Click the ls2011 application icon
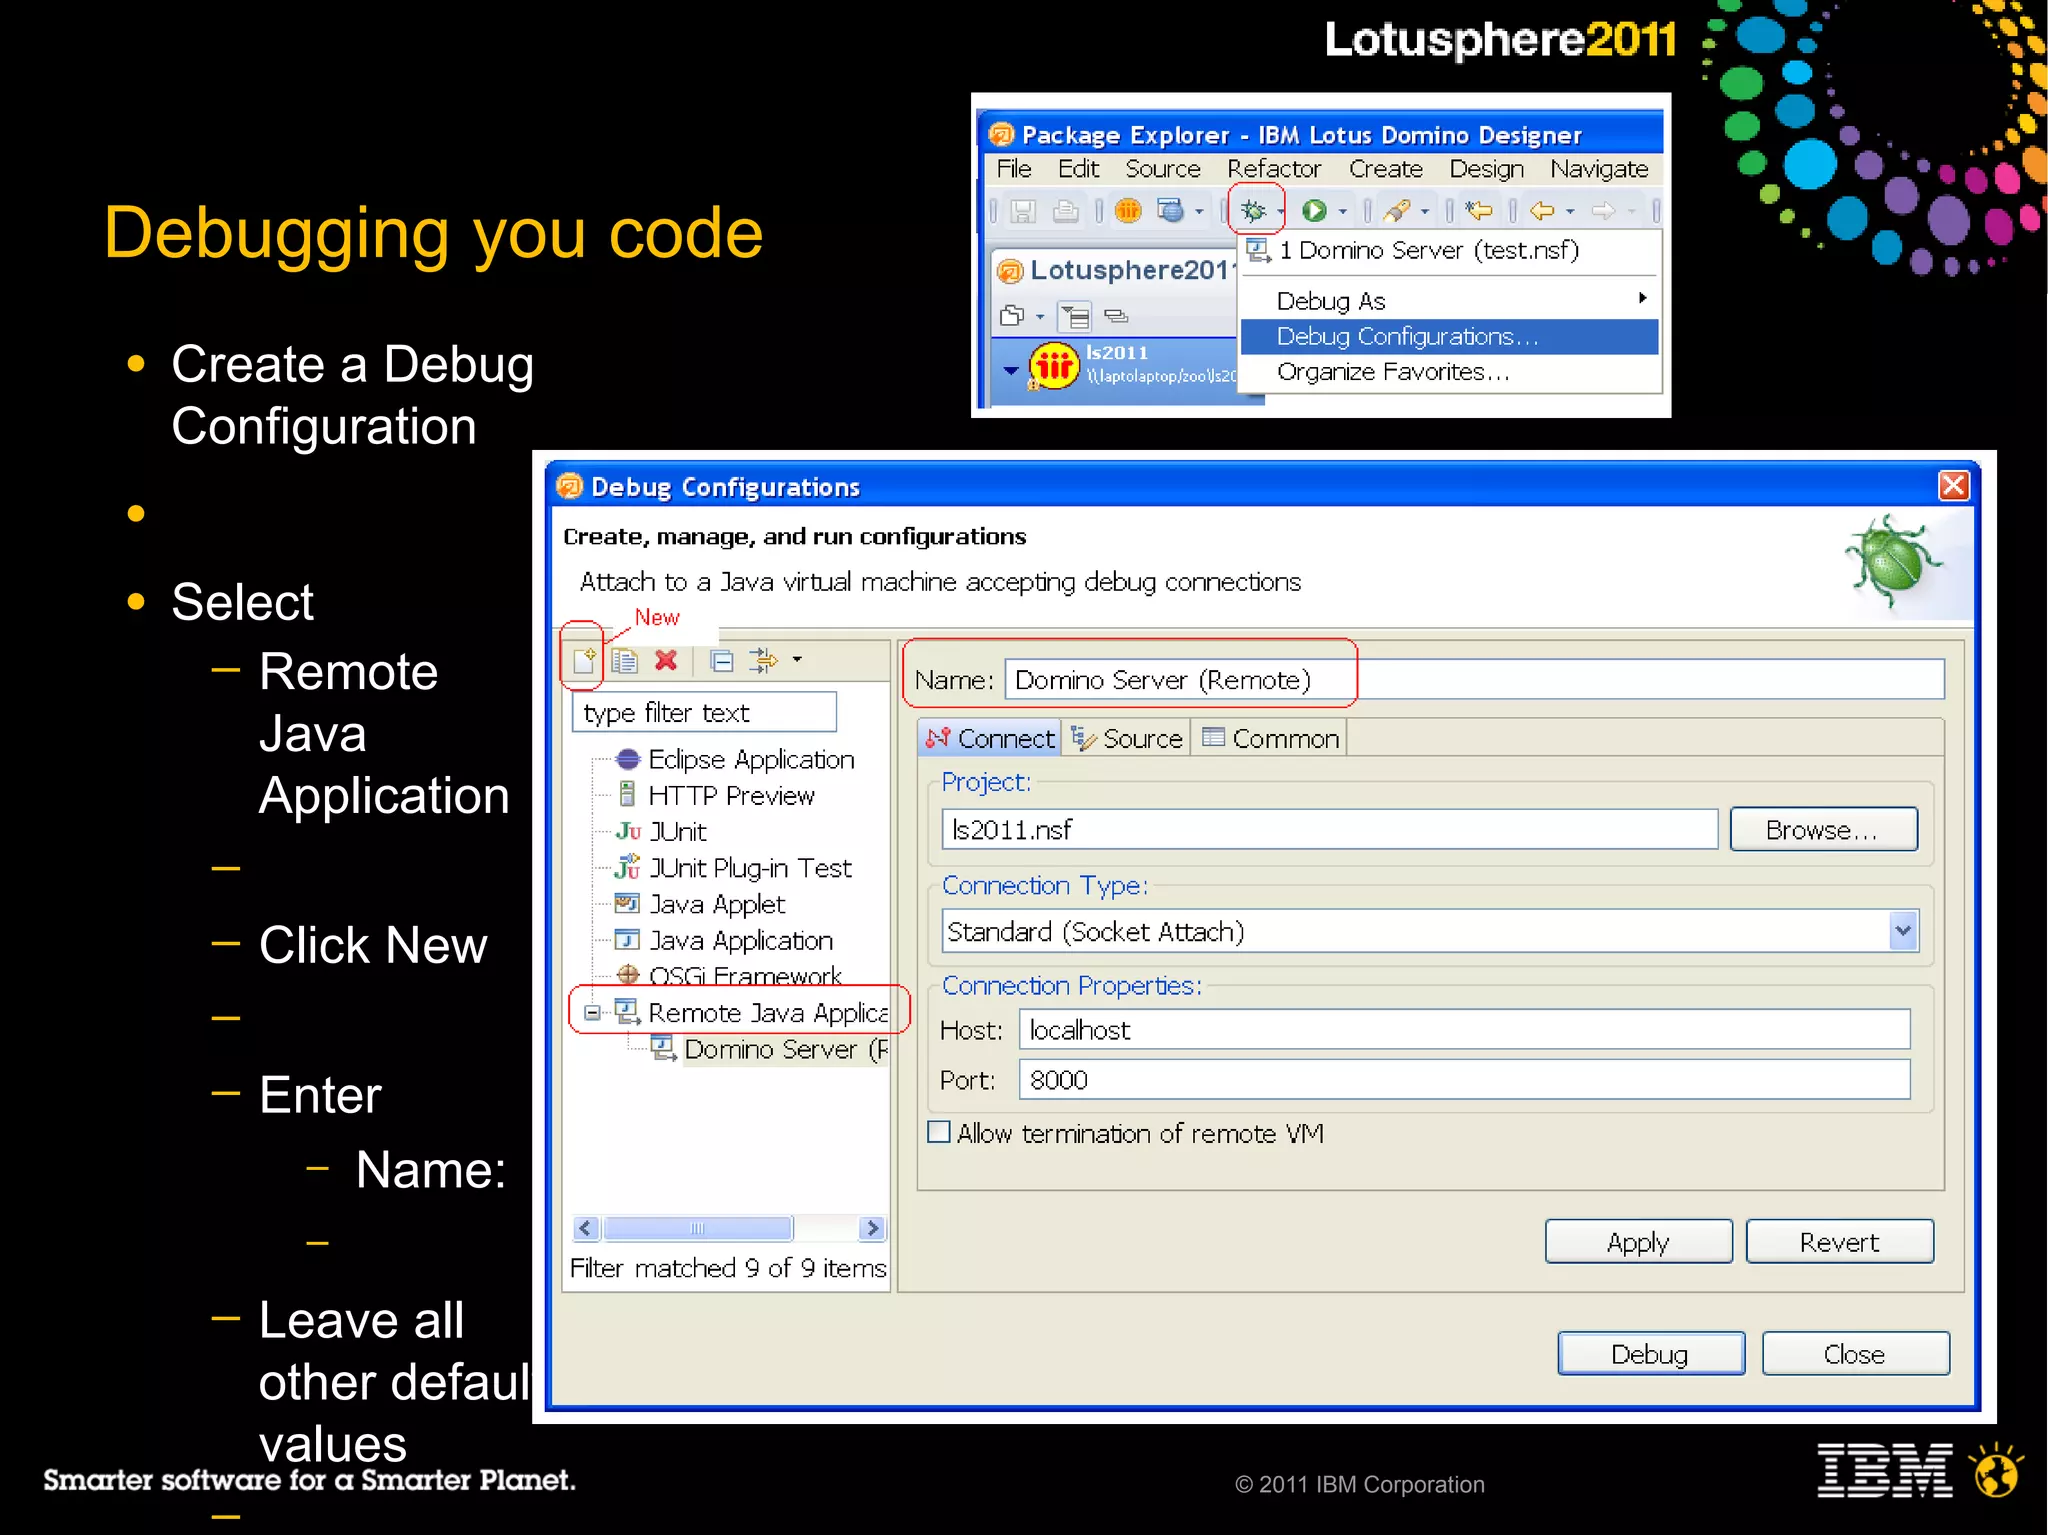 (x=1054, y=366)
